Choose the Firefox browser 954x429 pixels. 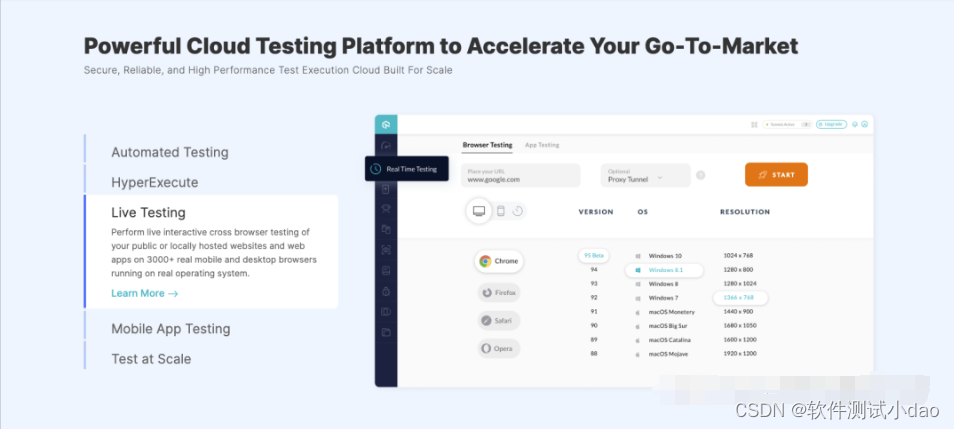click(499, 293)
